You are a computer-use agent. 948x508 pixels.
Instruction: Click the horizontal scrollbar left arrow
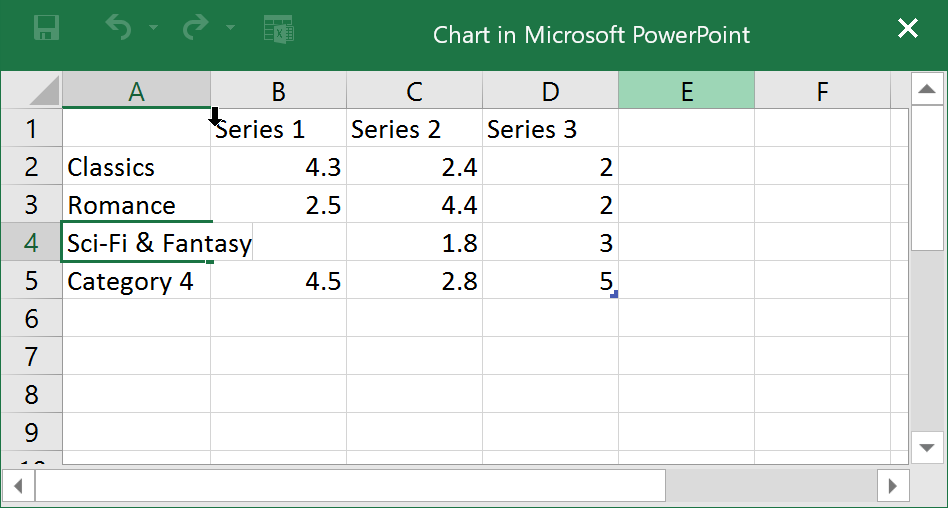18,485
